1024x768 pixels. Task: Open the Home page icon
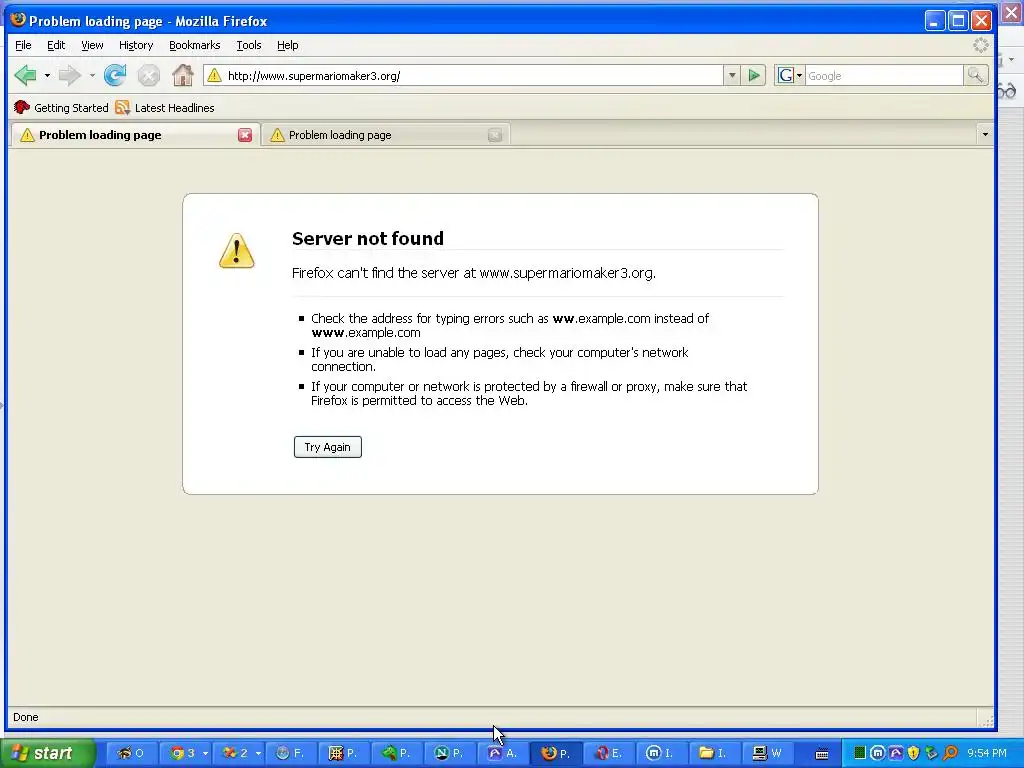coord(183,76)
